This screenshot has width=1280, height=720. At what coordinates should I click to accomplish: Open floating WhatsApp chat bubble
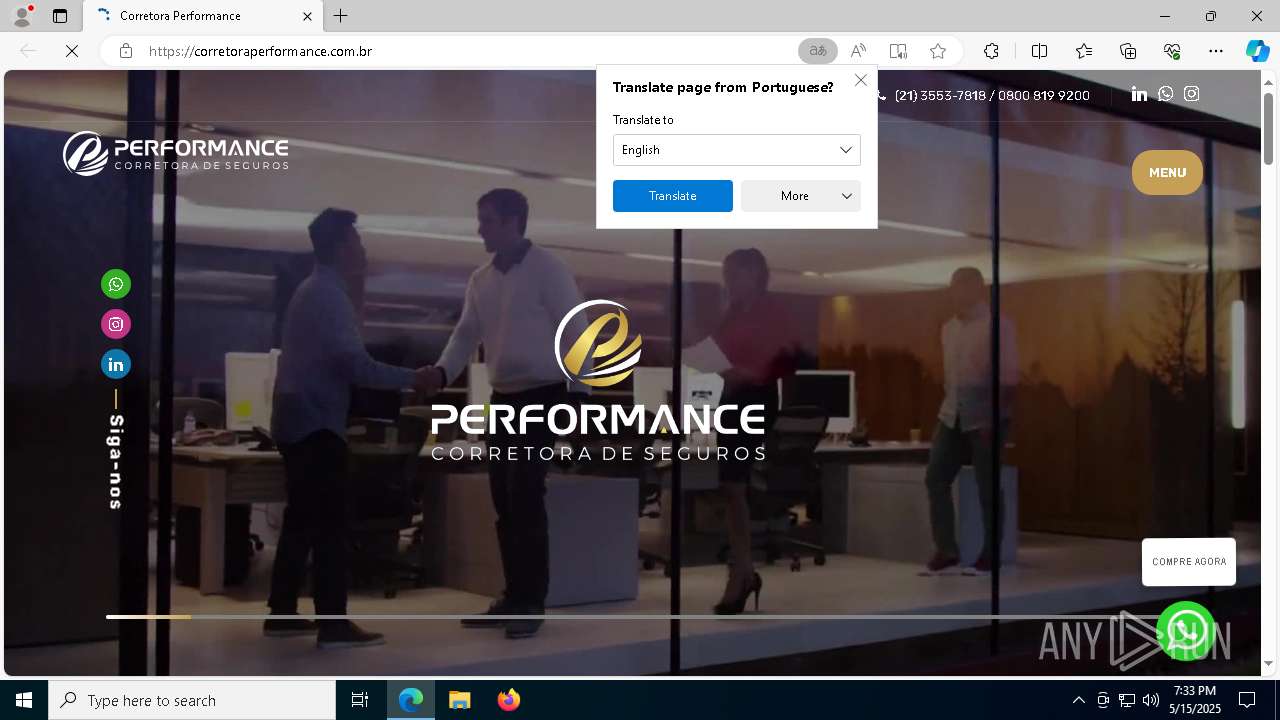1186,631
